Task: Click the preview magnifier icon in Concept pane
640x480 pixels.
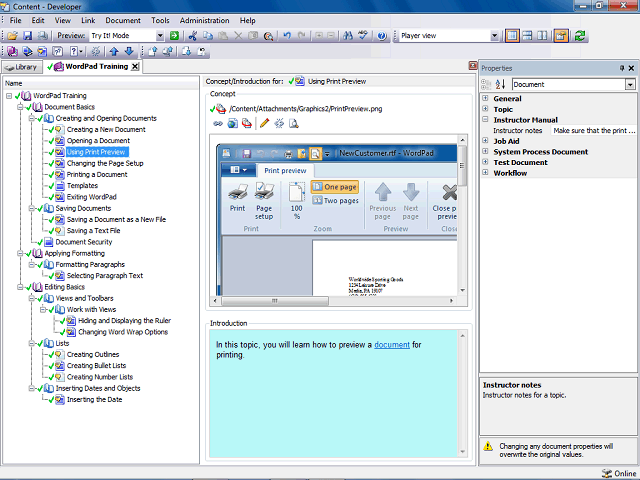Action: [x=293, y=123]
